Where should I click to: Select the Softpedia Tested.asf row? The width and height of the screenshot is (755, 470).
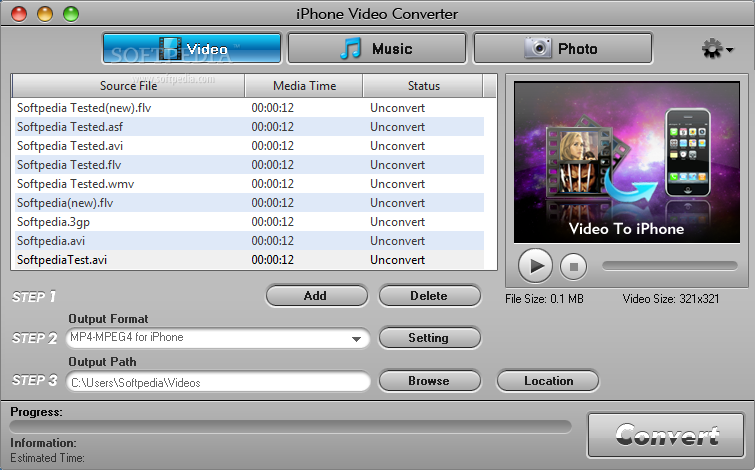tap(248, 127)
